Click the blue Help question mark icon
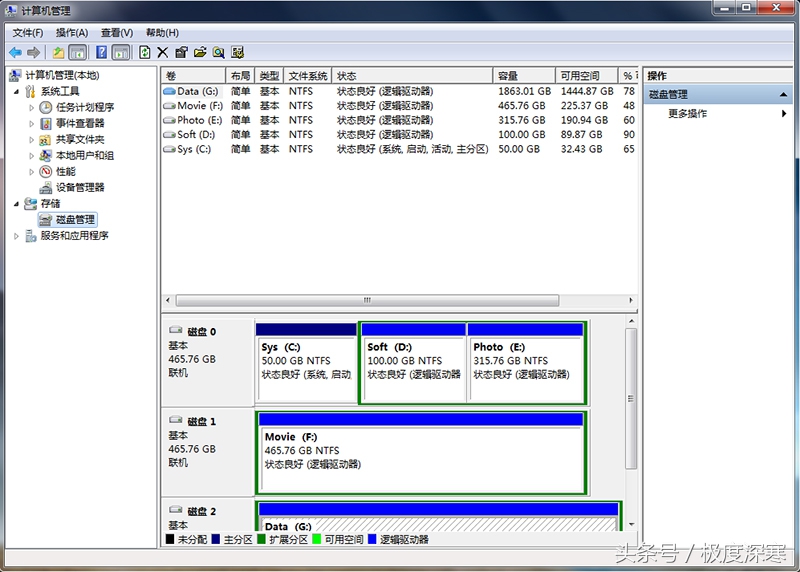800x572 pixels. coord(101,52)
